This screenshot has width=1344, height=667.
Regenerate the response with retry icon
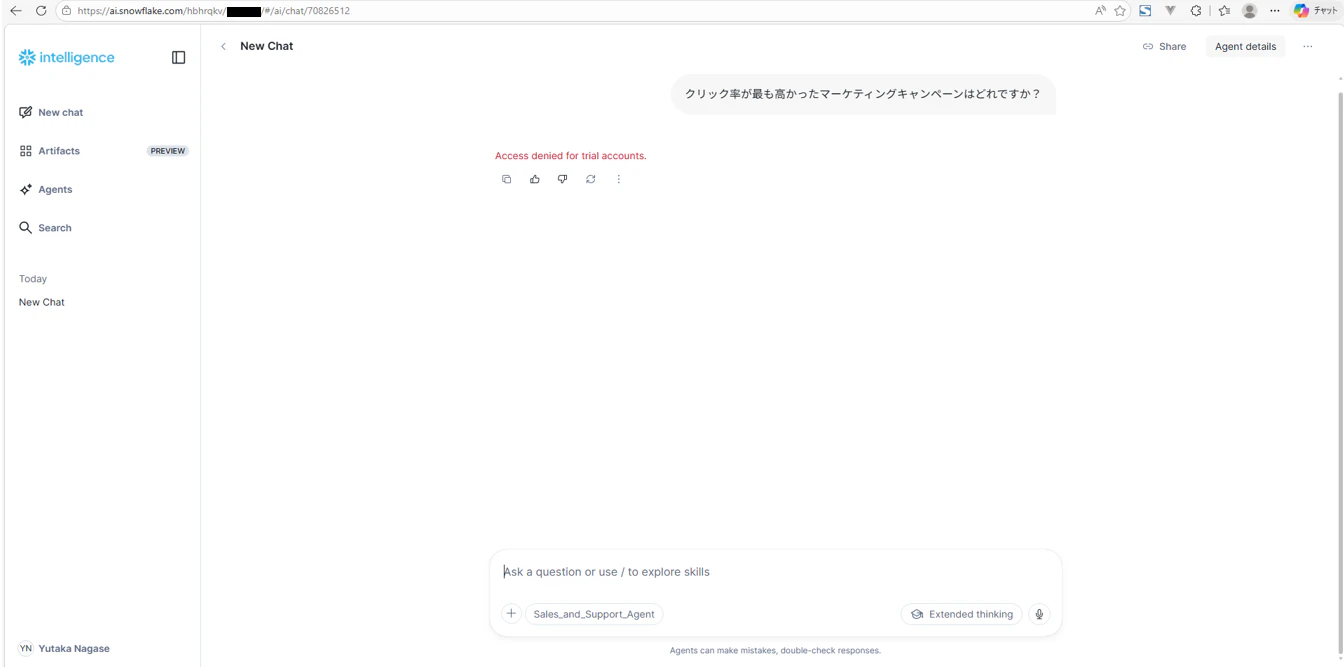[x=590, y=179]
